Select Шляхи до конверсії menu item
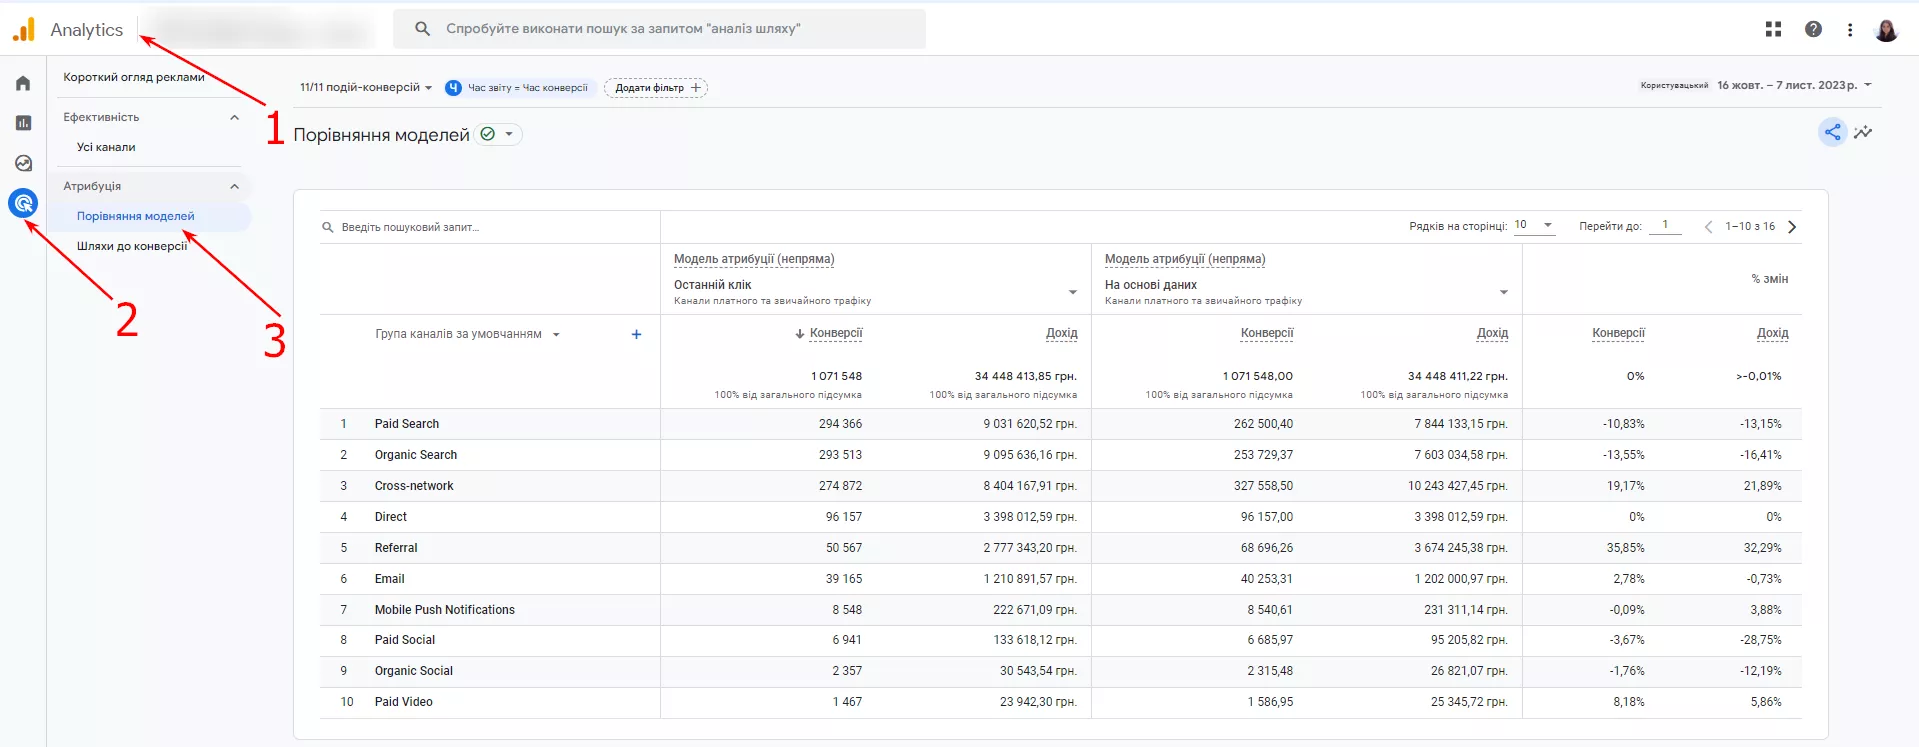 click(132, 246)
